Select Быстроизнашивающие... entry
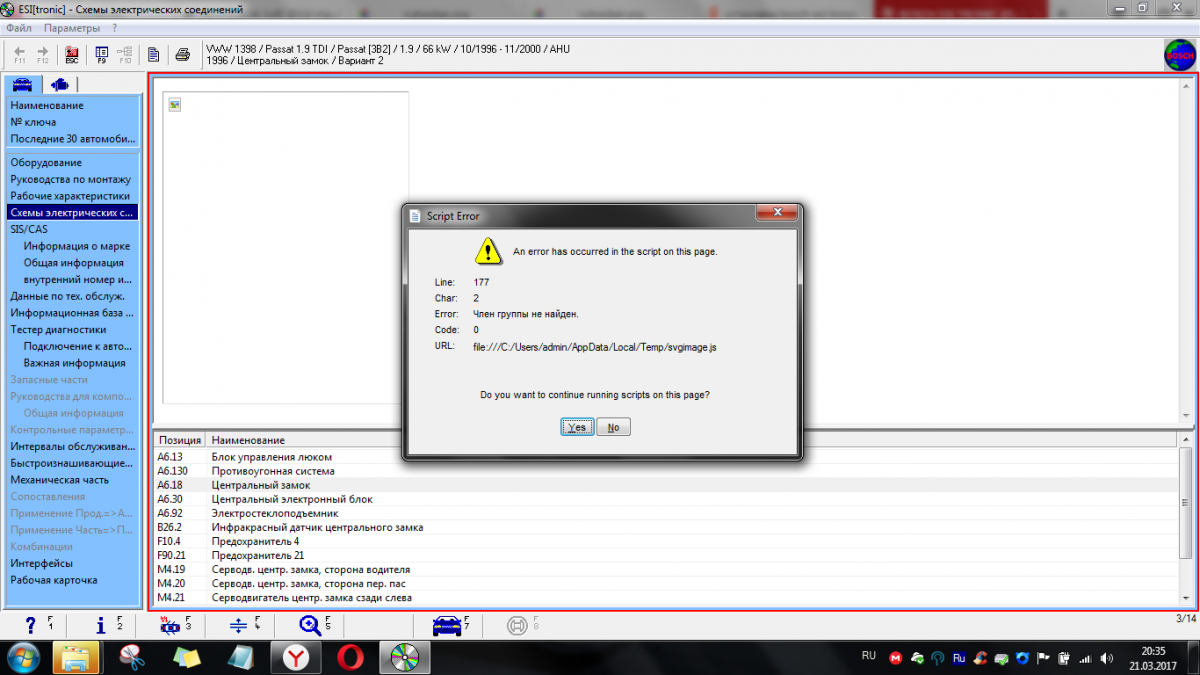This screenshot has width=1200, height=675. 72,463
